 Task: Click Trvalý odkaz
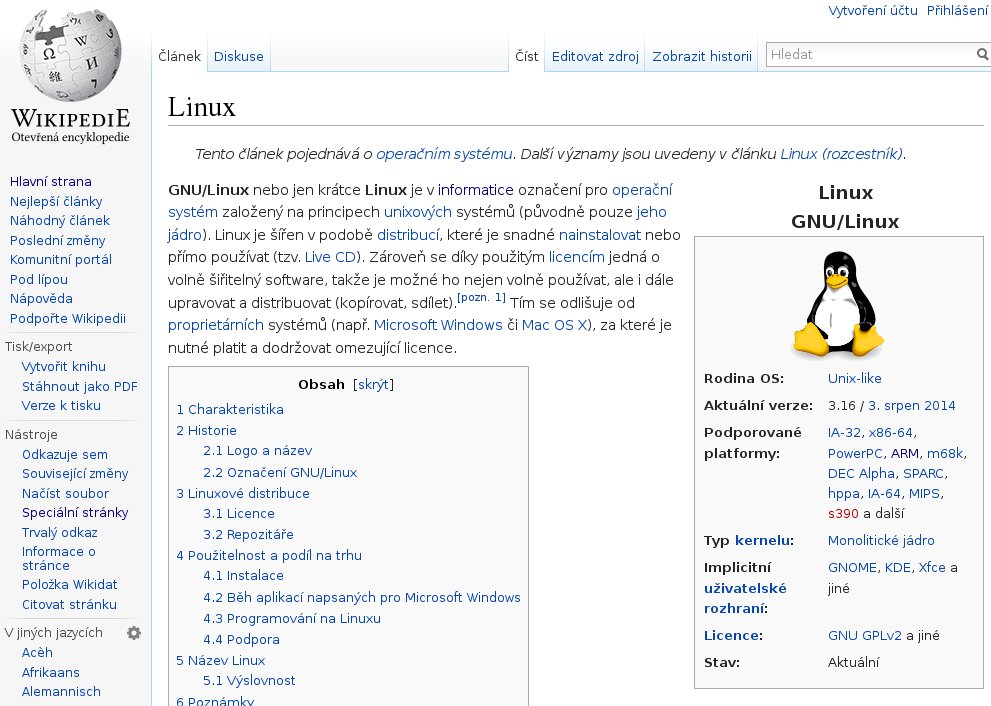tap(59, 532)
